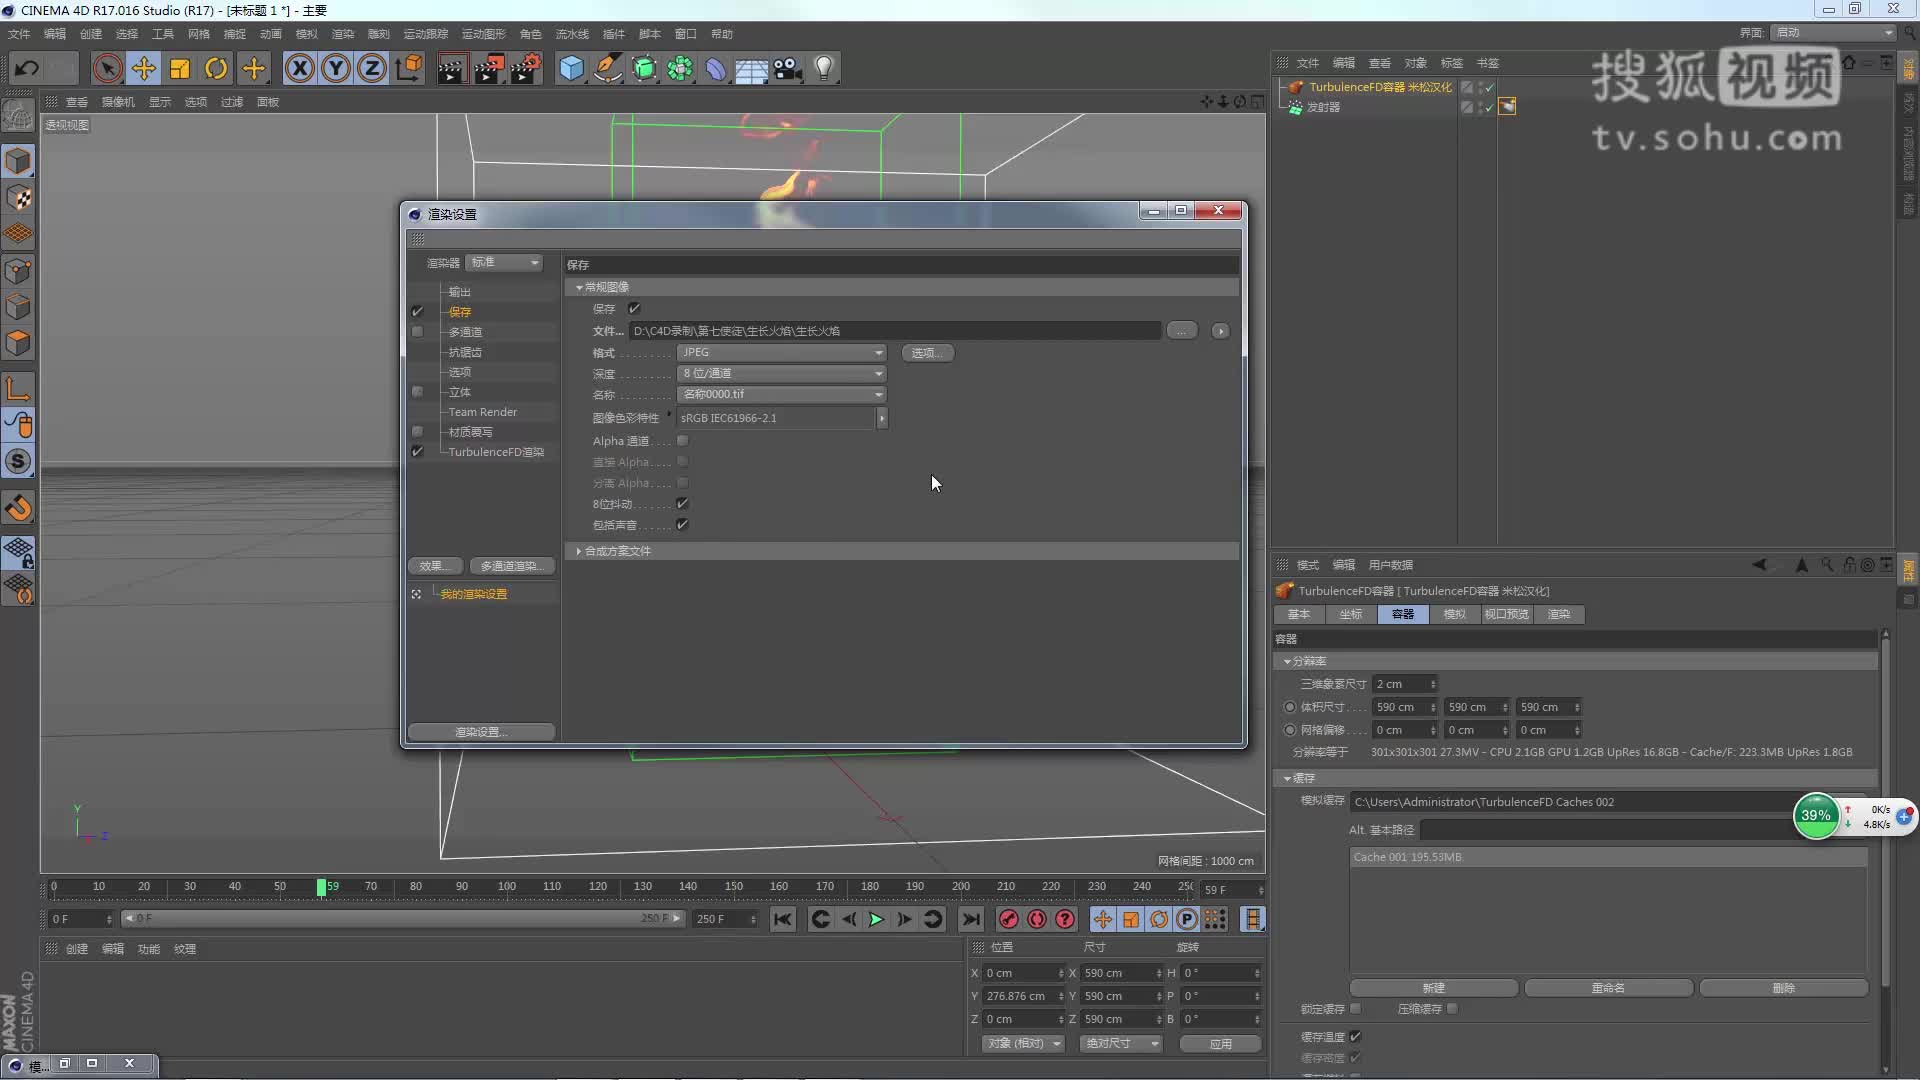Open the depth 8-bit/channel dropdown
The height and width of the screenshot is (1080, 1920).
(x=782, y=373)
